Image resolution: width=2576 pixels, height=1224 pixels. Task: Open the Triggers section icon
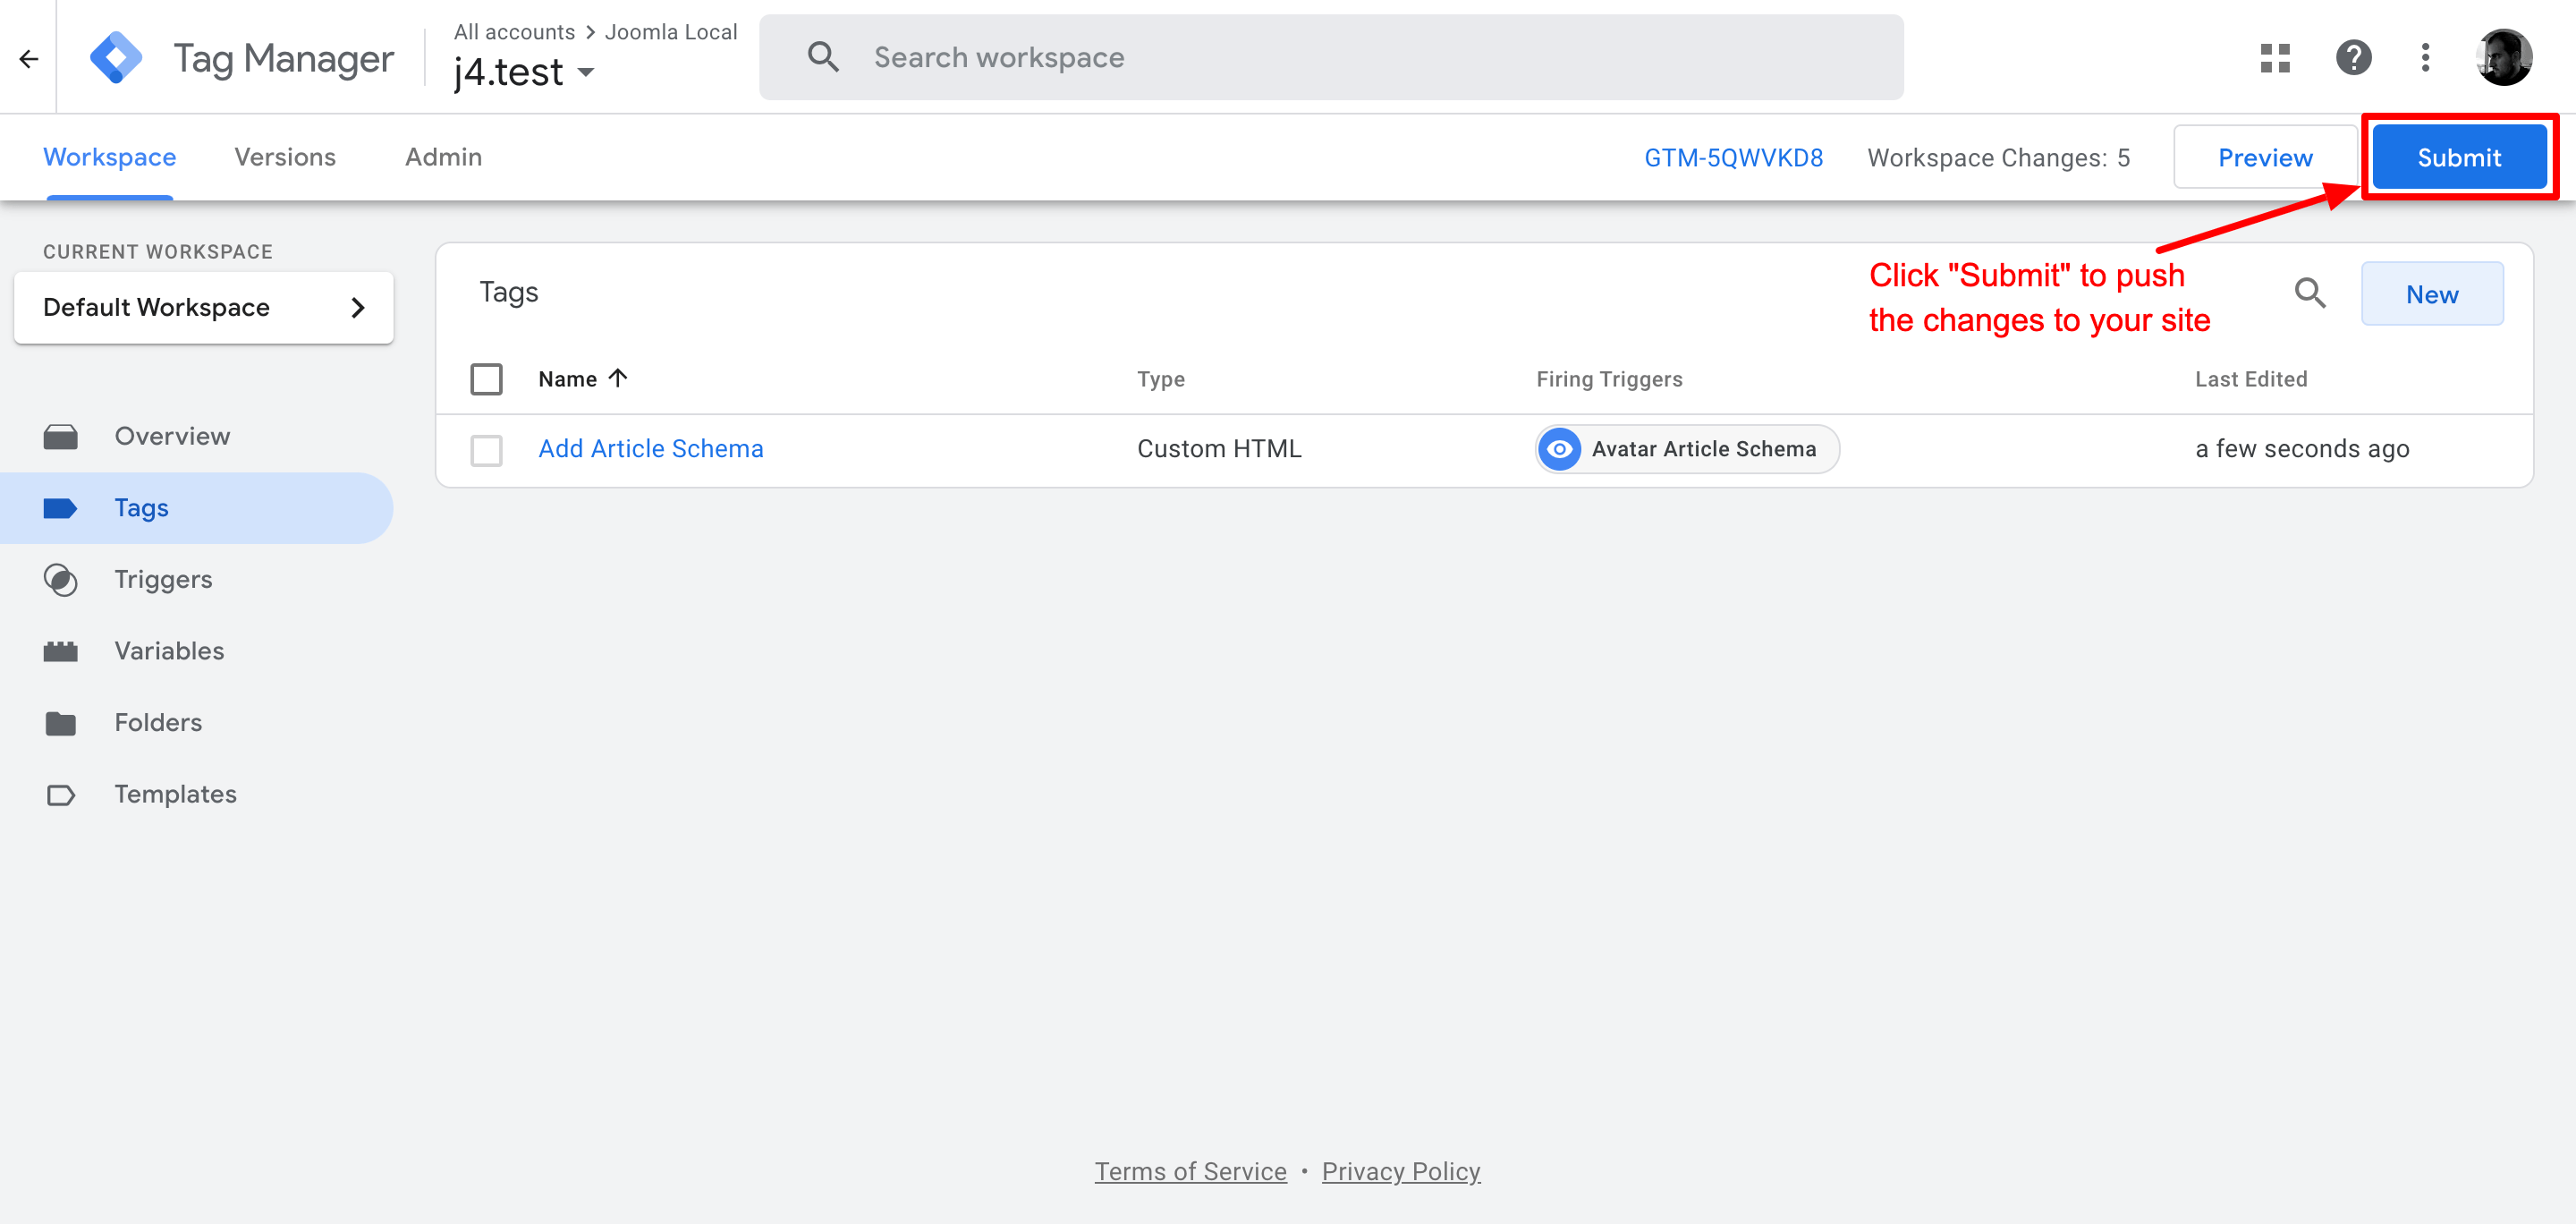coord(61,579)
